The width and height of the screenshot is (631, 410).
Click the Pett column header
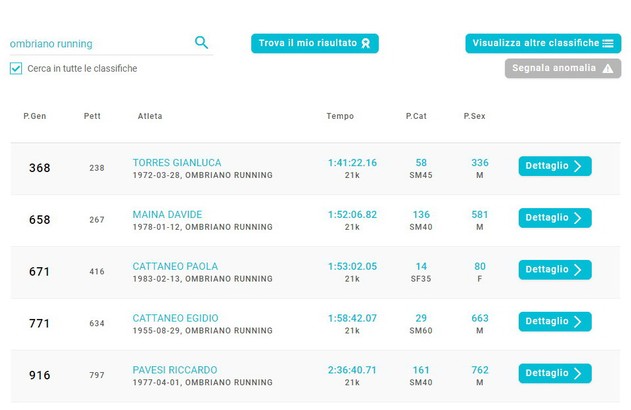(x=92, y=116)
